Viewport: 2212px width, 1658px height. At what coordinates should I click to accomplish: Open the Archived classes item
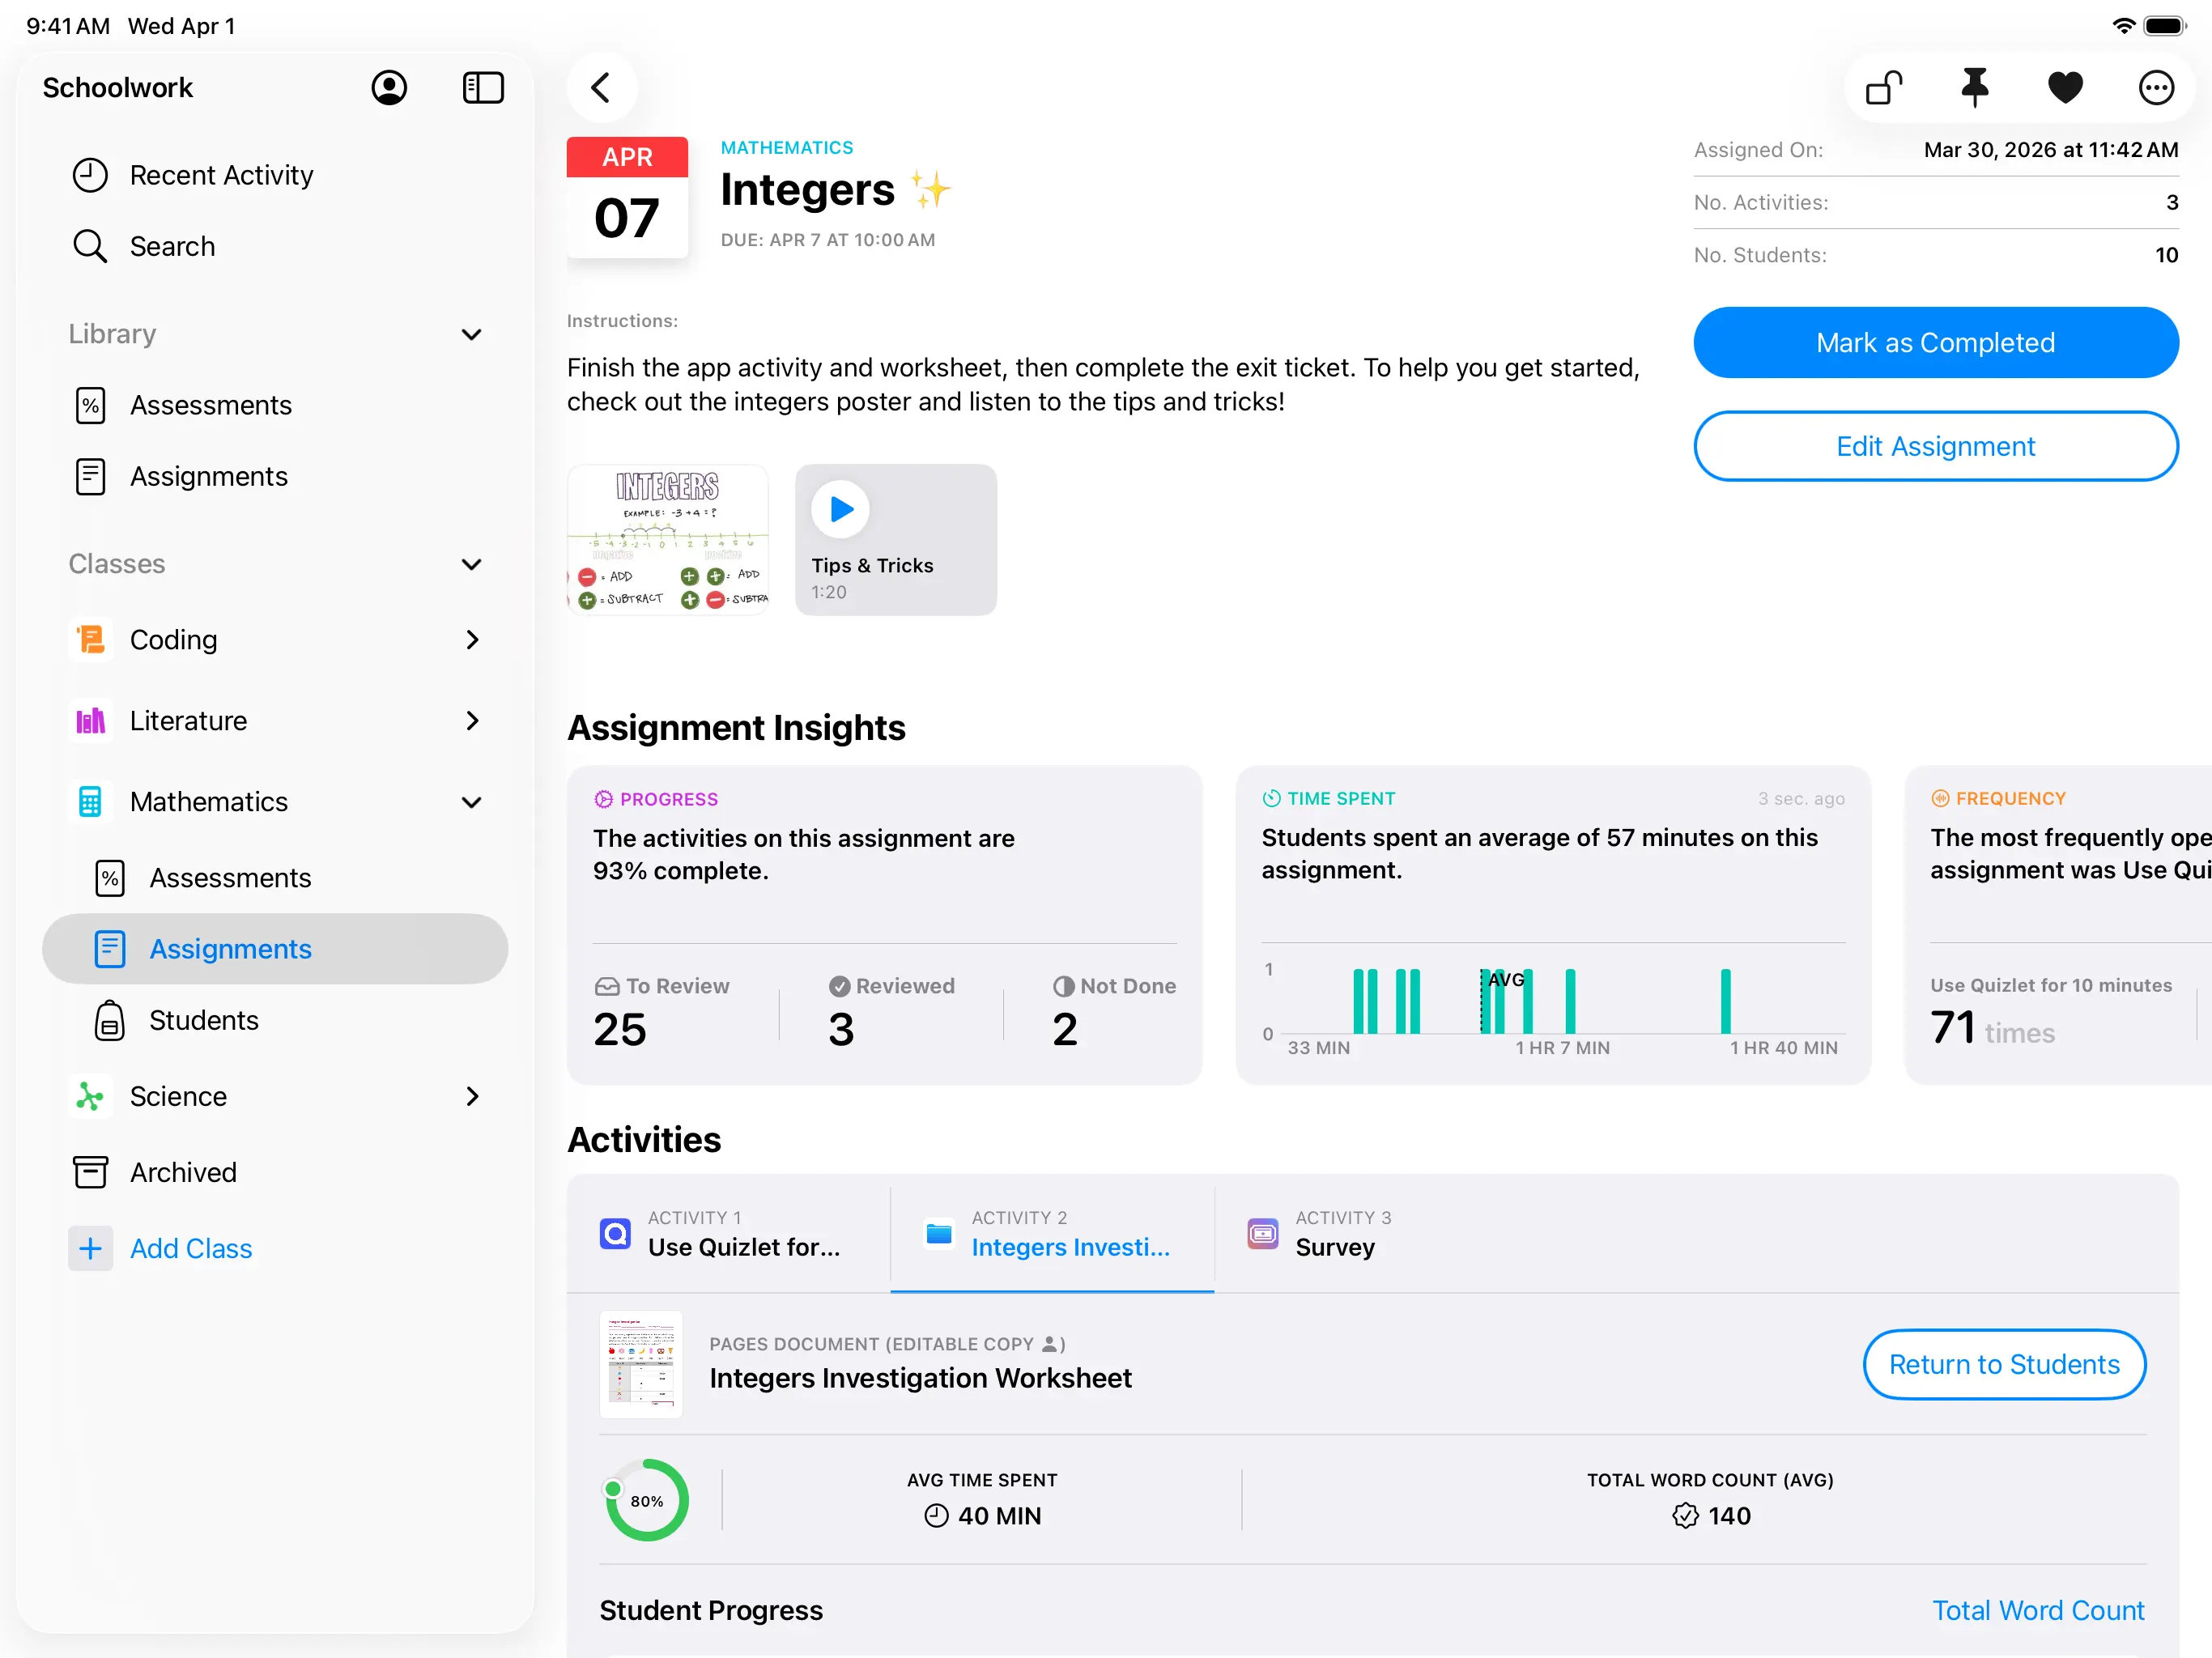click(x=183, y=1172)
